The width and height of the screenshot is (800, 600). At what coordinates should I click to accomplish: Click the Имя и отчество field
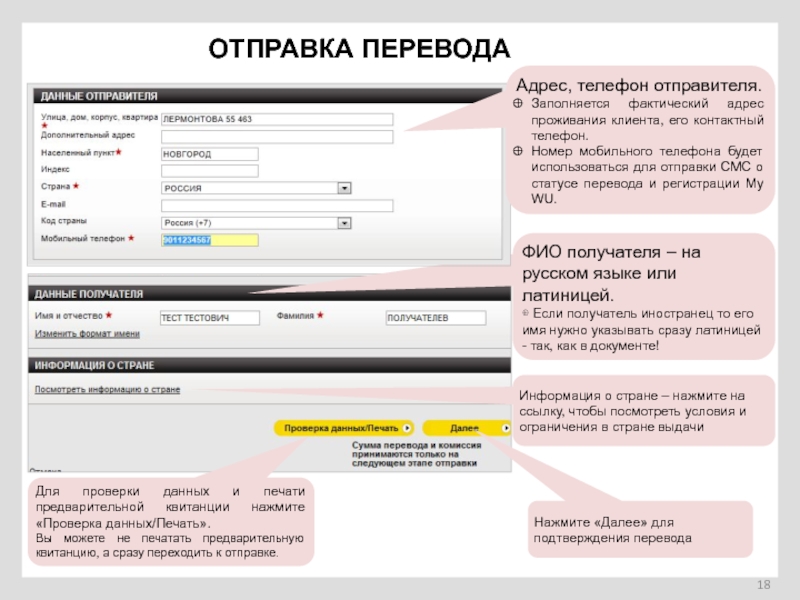click(209, 318)
